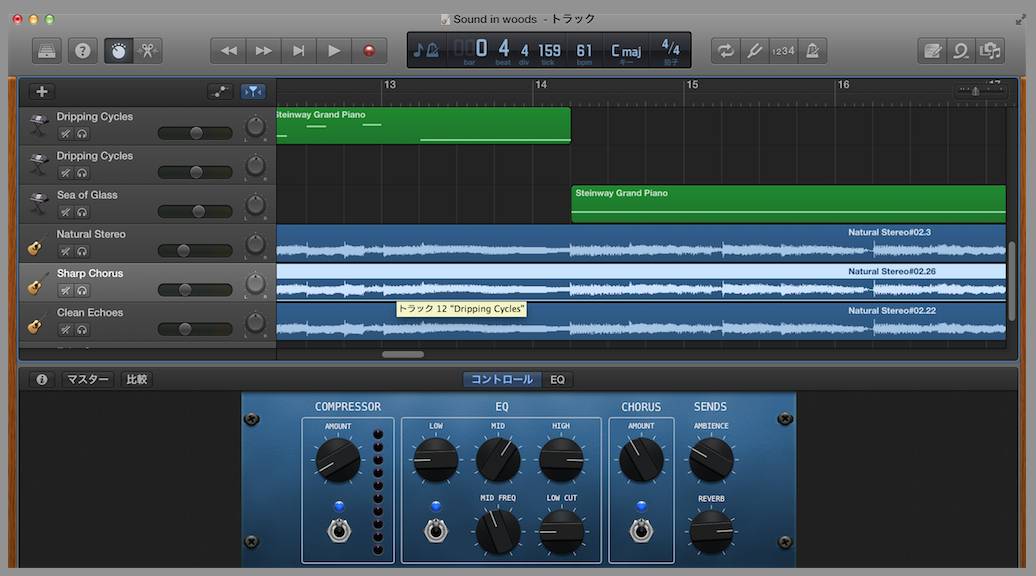Open the C maj key dropdown

626,51
